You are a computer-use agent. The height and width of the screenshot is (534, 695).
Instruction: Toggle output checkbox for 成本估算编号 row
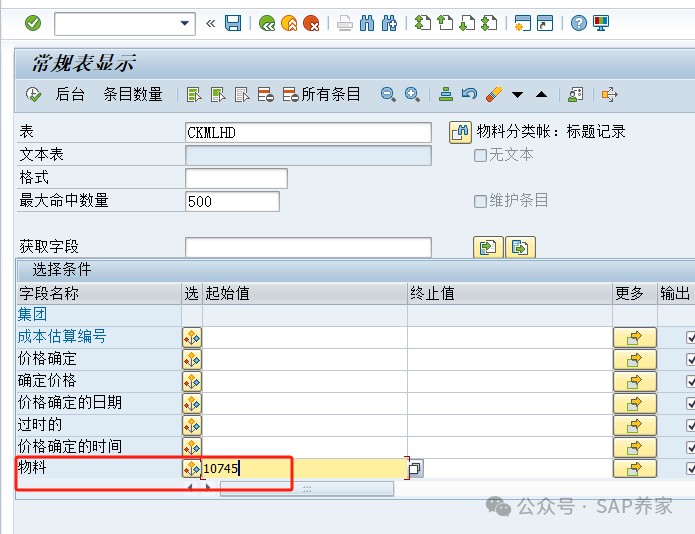(691, 338)
